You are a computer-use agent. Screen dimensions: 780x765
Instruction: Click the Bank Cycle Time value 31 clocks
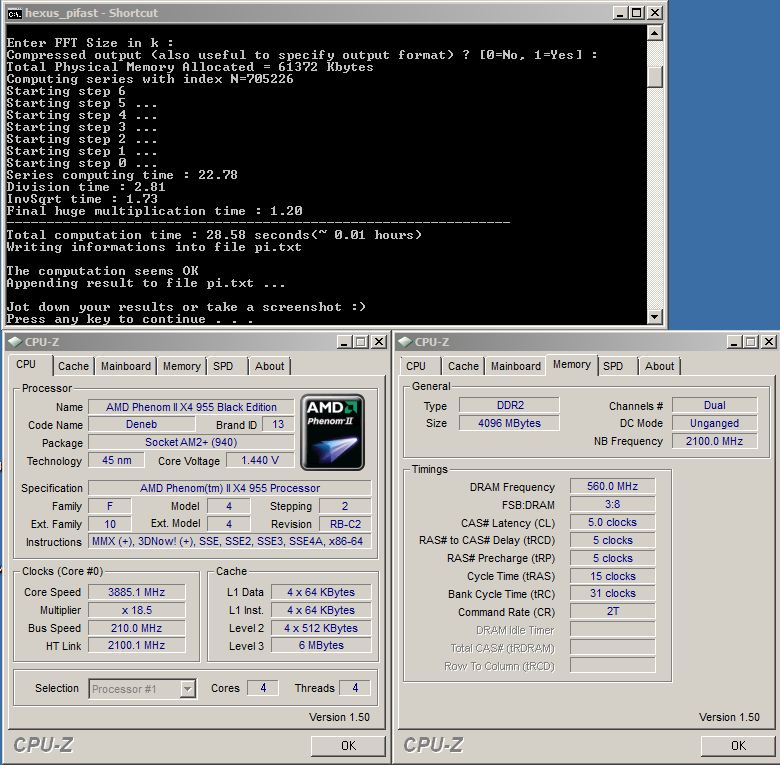[612, 593]
